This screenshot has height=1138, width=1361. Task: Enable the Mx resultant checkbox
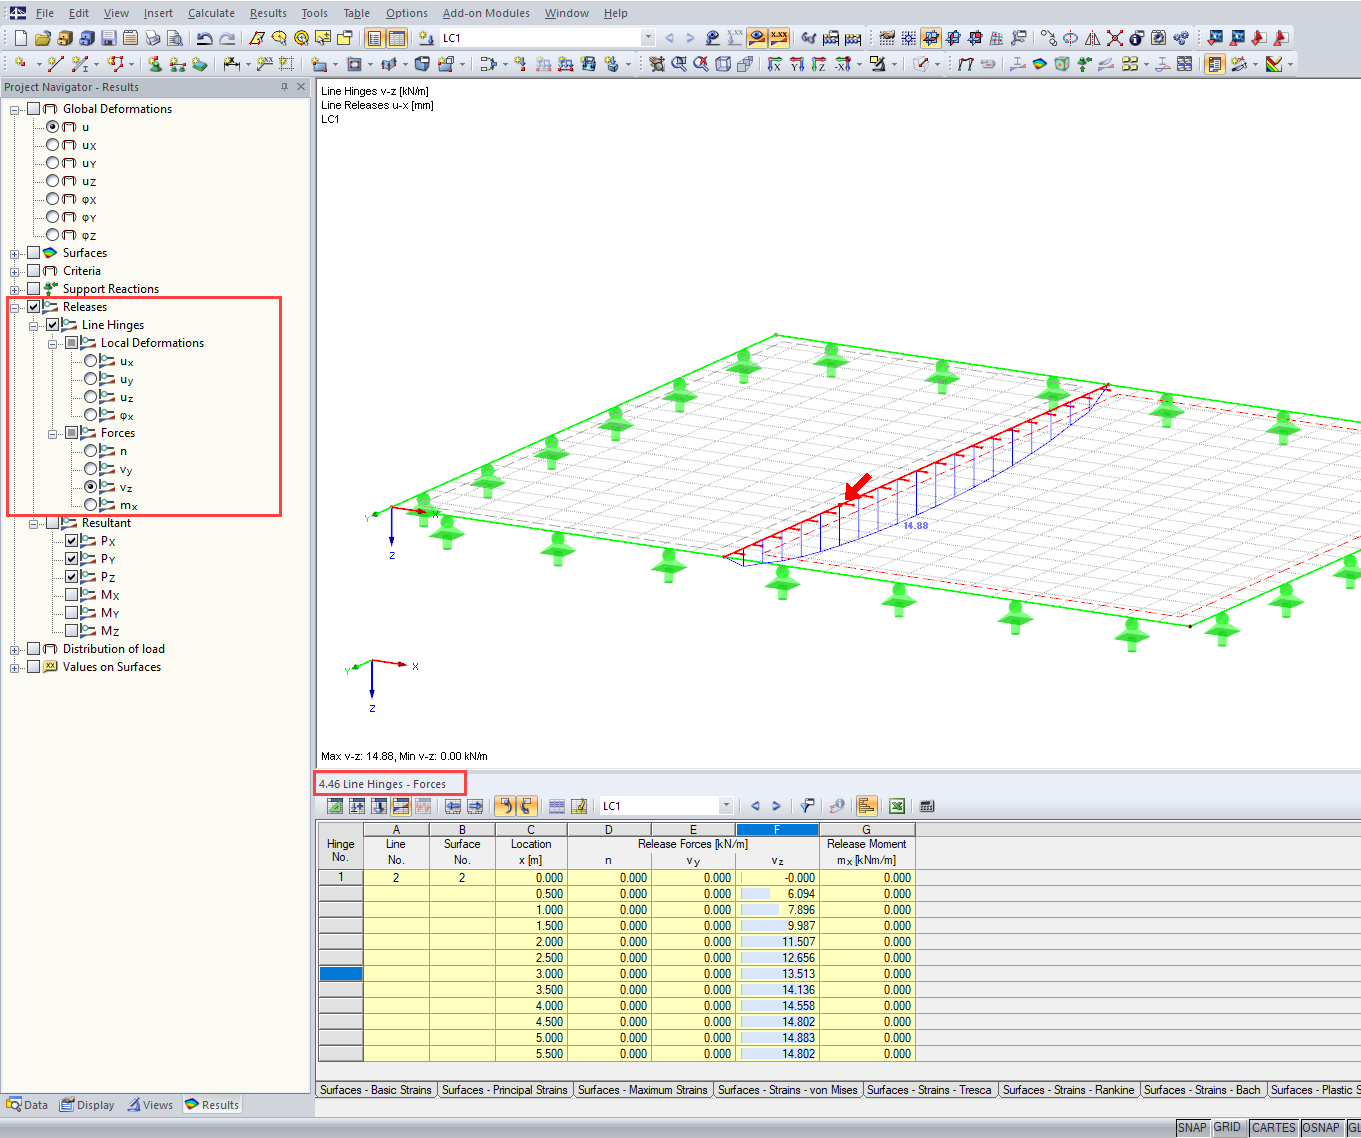pos(72,595)
